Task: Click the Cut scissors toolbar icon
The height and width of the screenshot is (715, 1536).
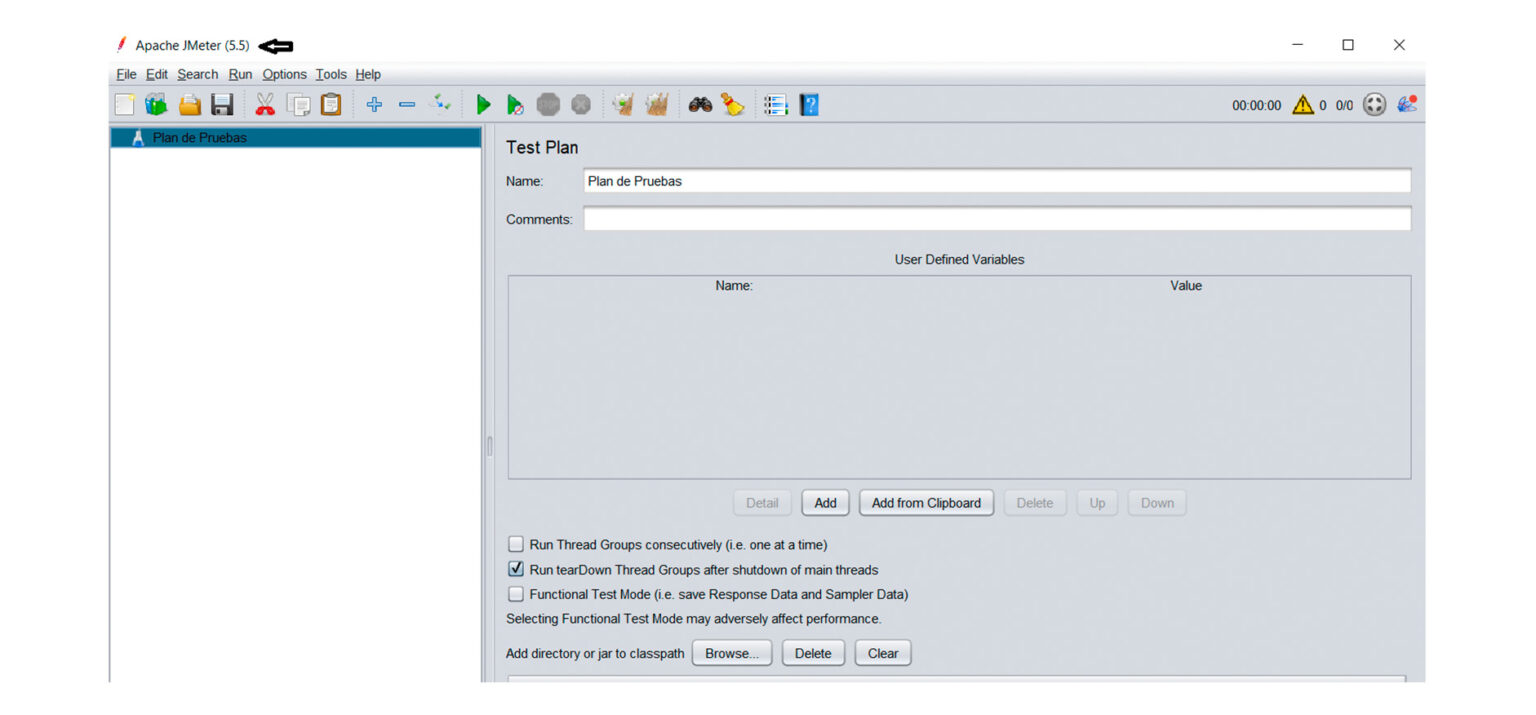Action: point(265,104)
